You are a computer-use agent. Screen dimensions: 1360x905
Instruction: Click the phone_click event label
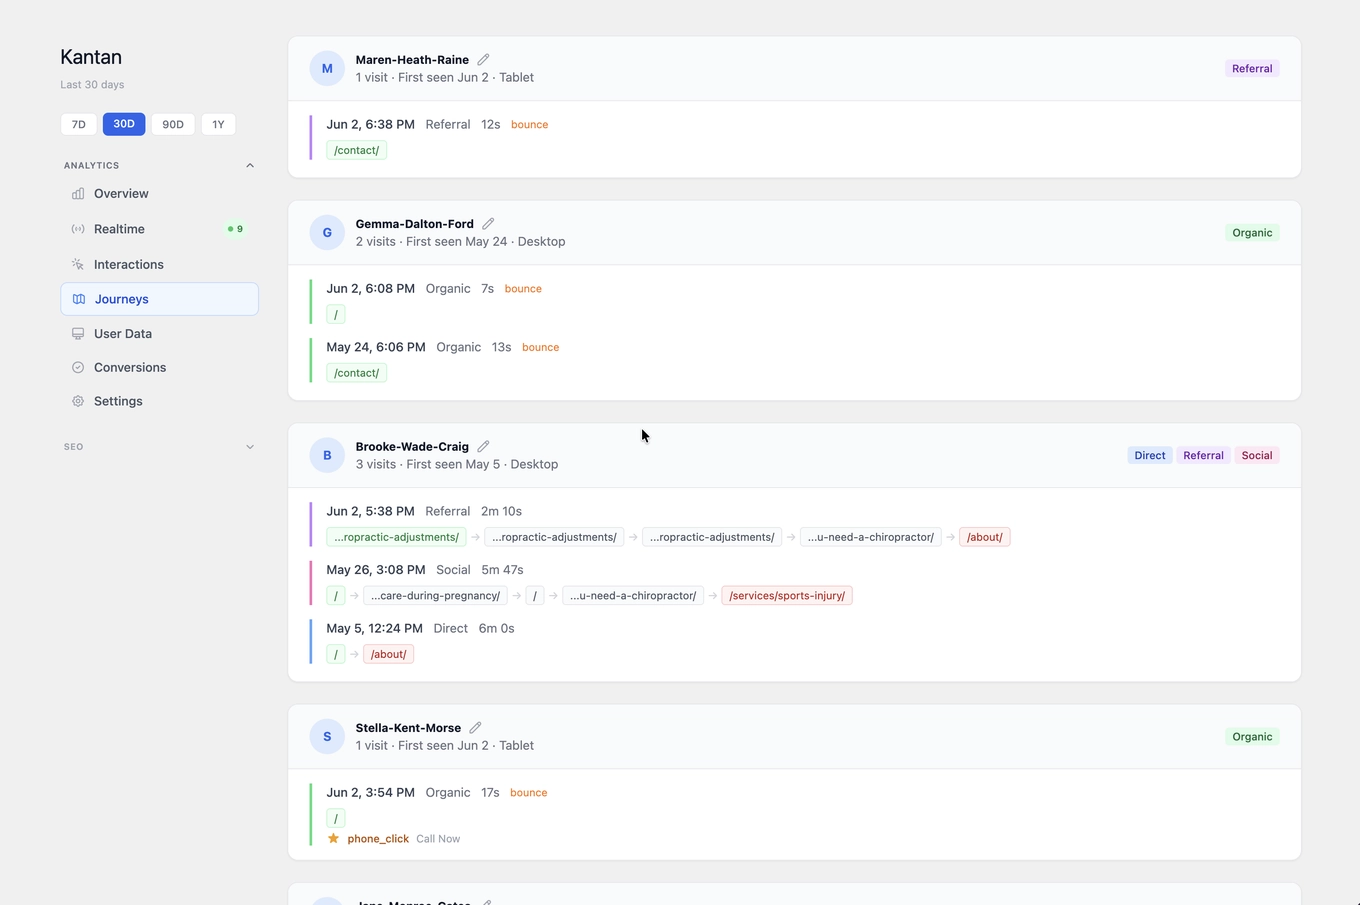click(378, 839)
